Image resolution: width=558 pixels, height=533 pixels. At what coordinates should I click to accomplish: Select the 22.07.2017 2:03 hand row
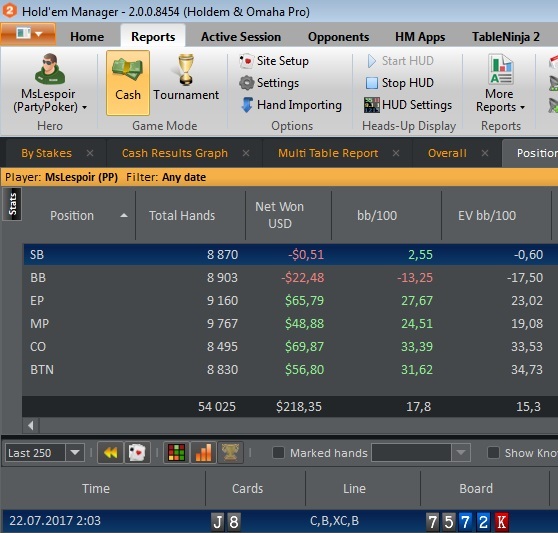280,521
